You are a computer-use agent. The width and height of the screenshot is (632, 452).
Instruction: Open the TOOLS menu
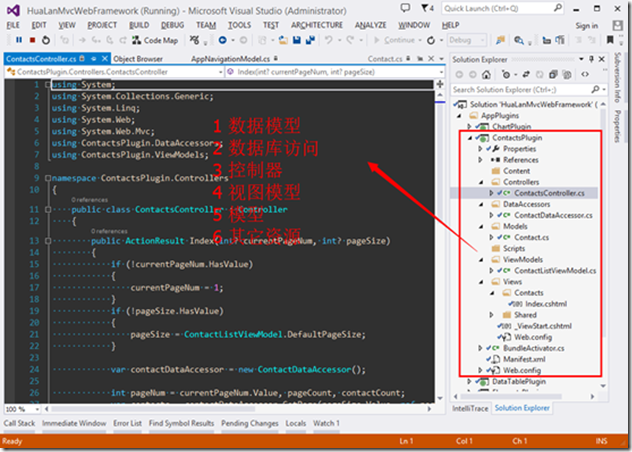239,25
